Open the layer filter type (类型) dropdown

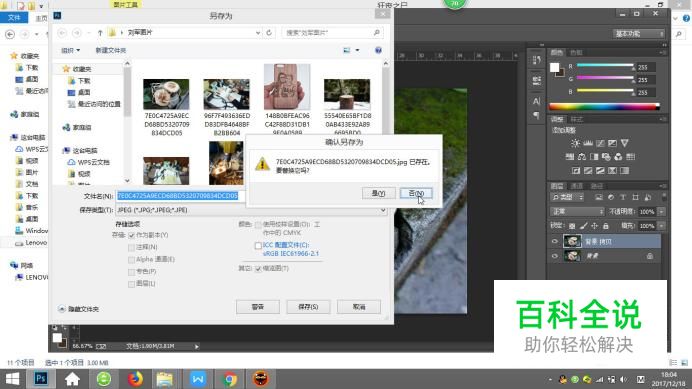(568, 197)
